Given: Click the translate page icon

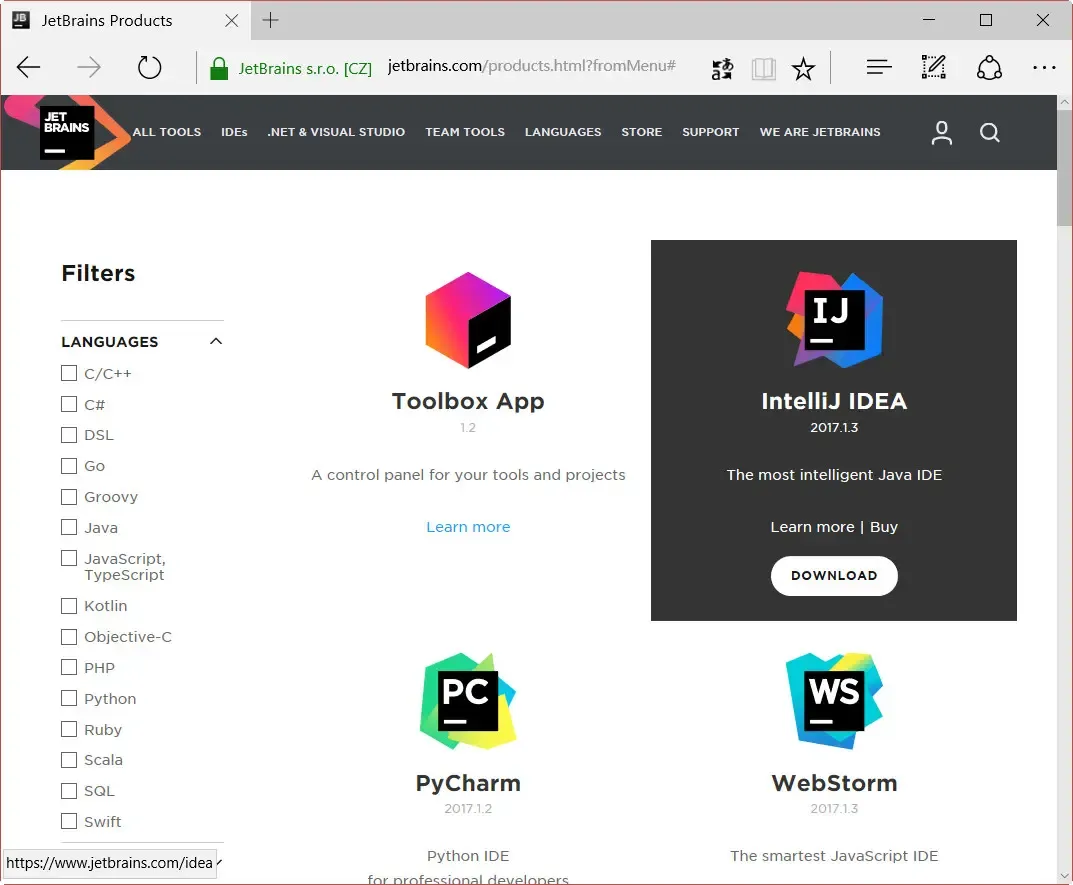Looking at the screenshot, I should tap(723, 68).
